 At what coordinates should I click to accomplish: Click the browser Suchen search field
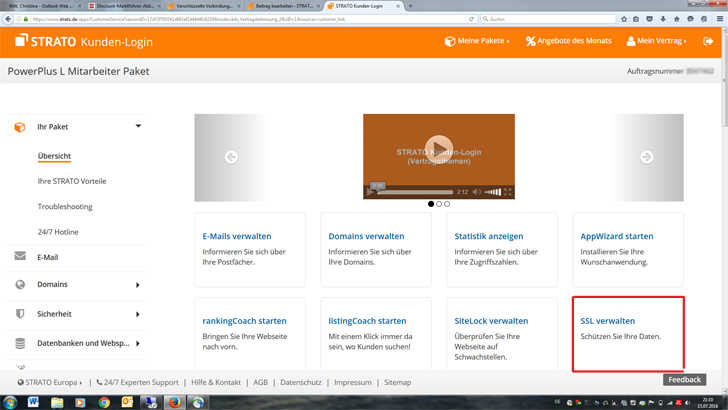pyautogui.click(x=548, y=19)
